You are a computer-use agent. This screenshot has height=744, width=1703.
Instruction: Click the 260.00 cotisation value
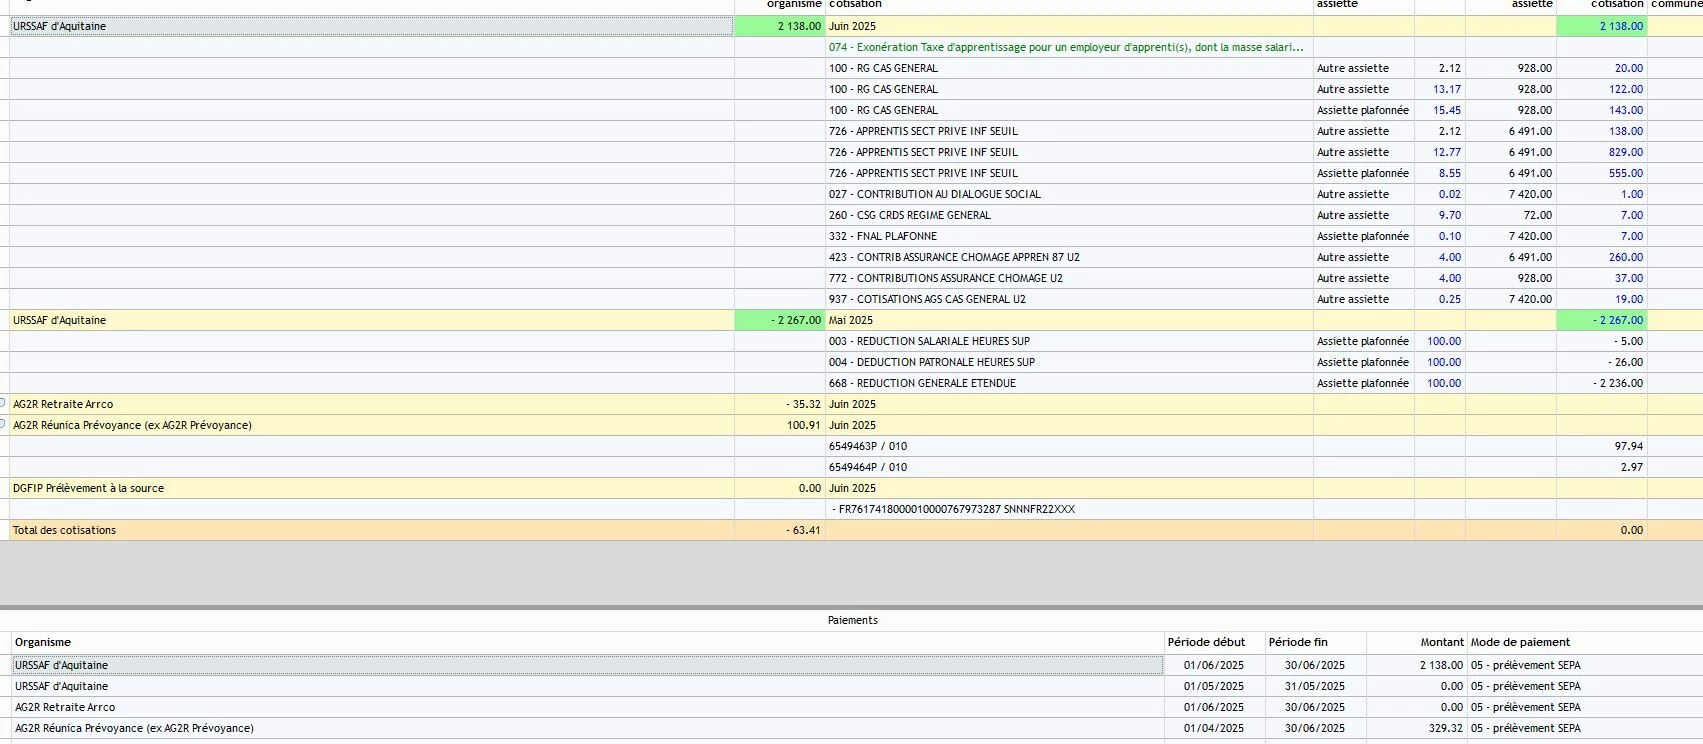click(1626, 257)
